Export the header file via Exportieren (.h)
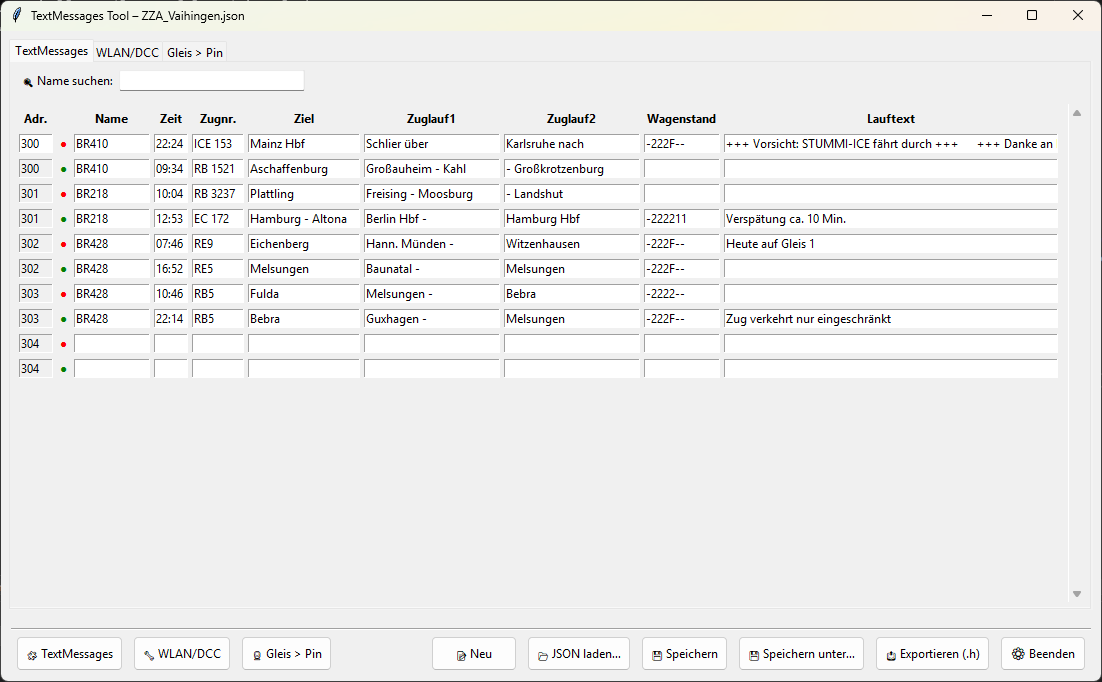The height and width of the screenshot is (682, 1102). click(932, 654)
